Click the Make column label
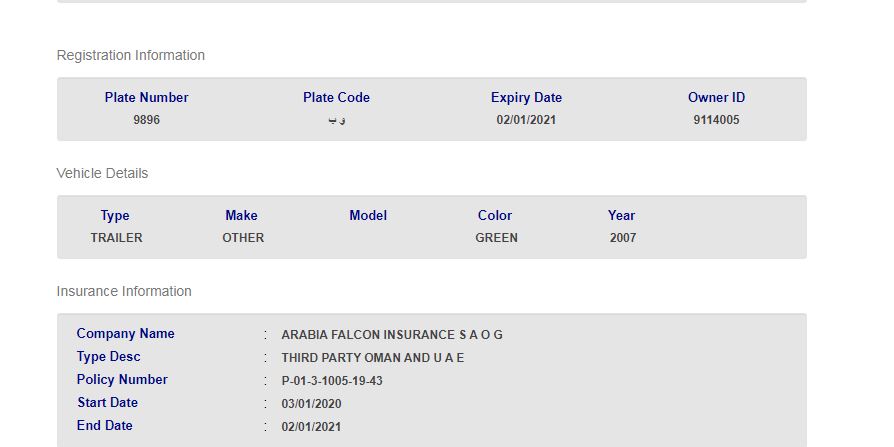This screenshot has height=447, width=894. pyautogui.click(x=241, y=216)
